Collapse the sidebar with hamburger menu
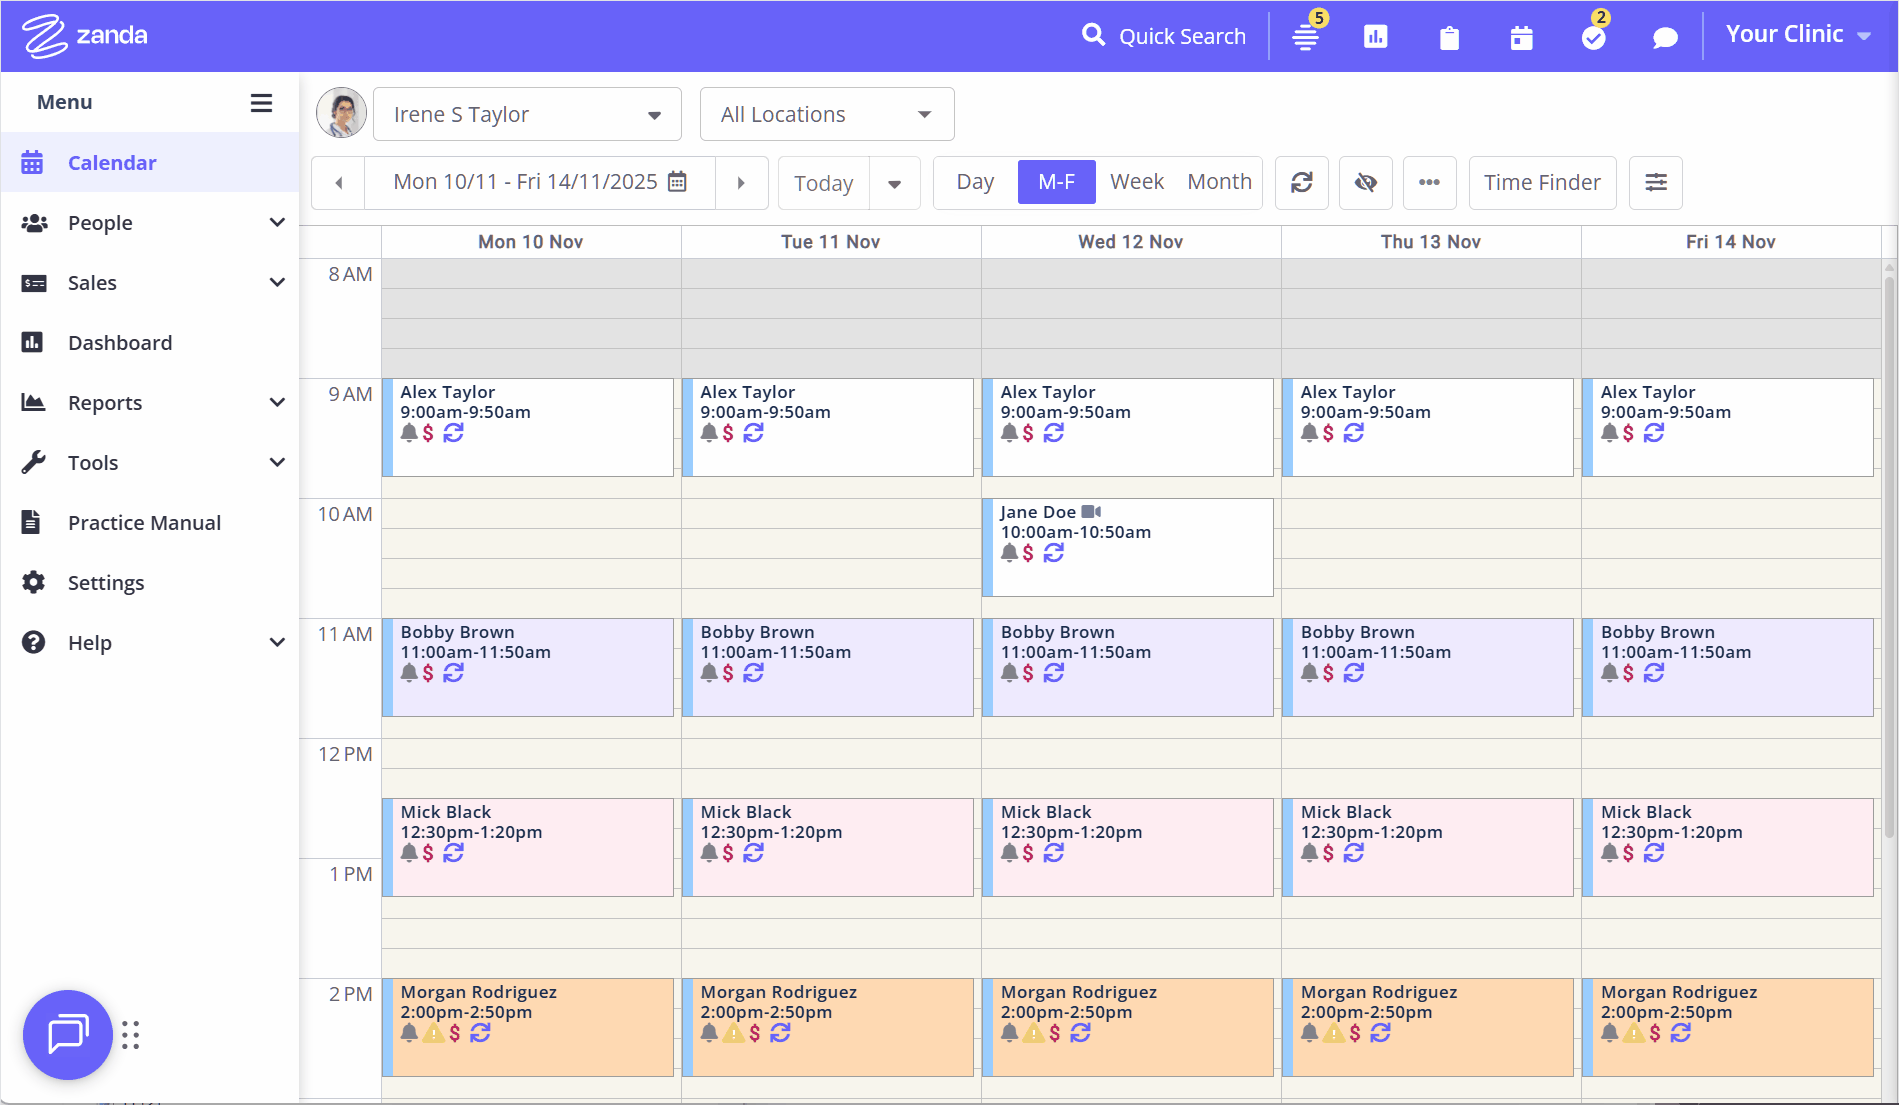This screenshot has width=1899, height=1105. (261, 103)
